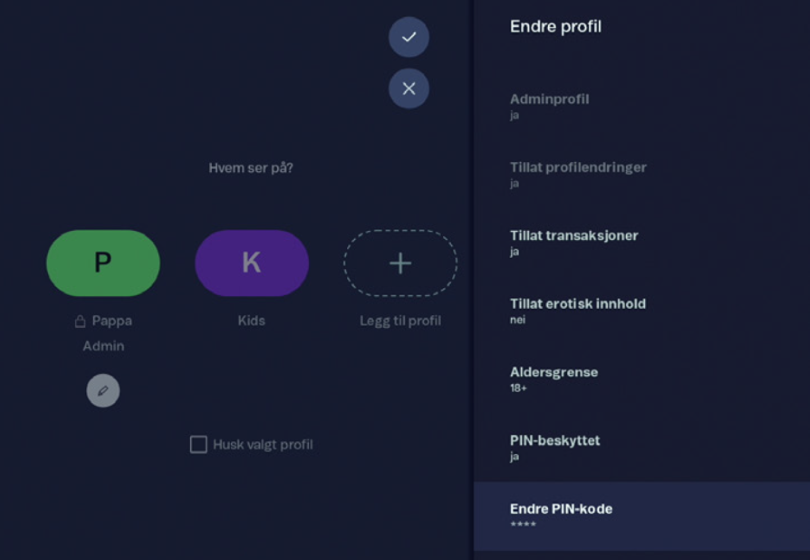Select the green P profile avatar

(x=103, y=263)
